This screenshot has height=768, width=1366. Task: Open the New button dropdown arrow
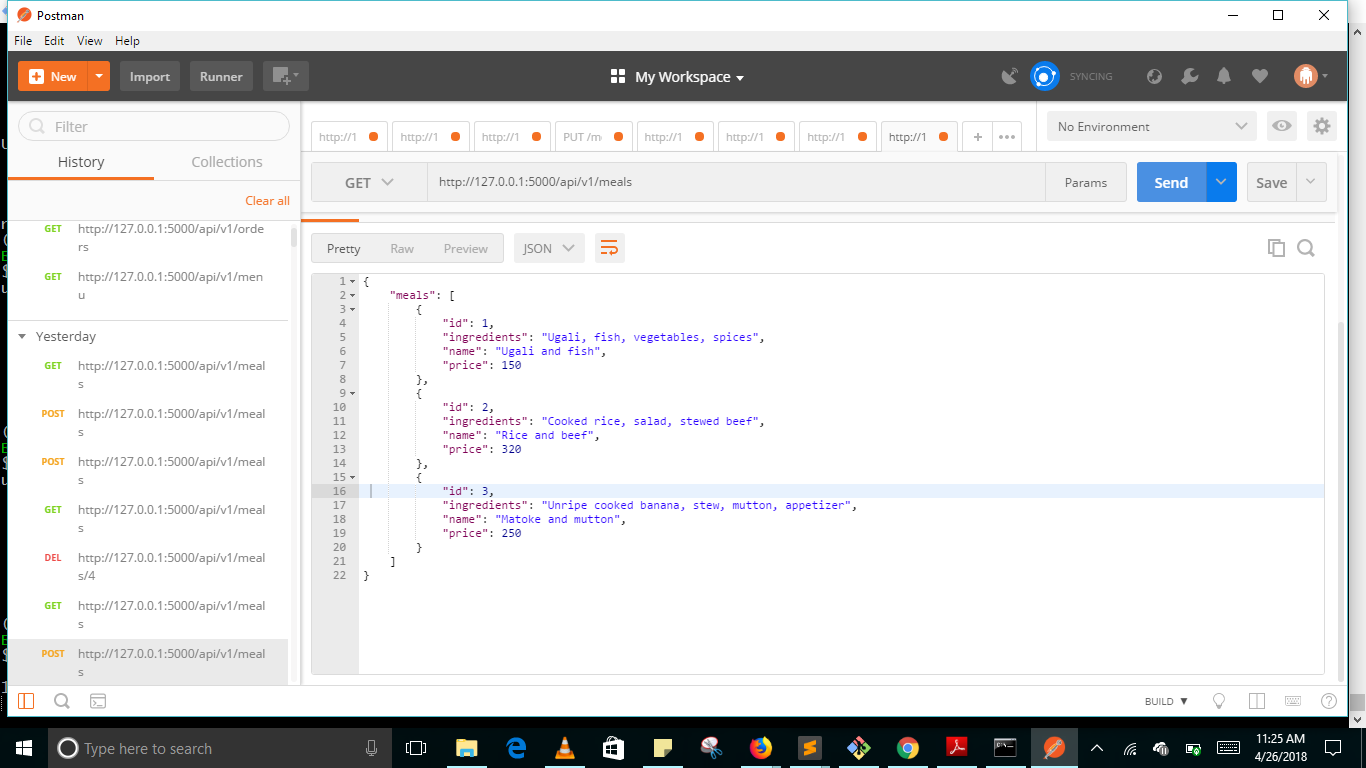point(99,76)
